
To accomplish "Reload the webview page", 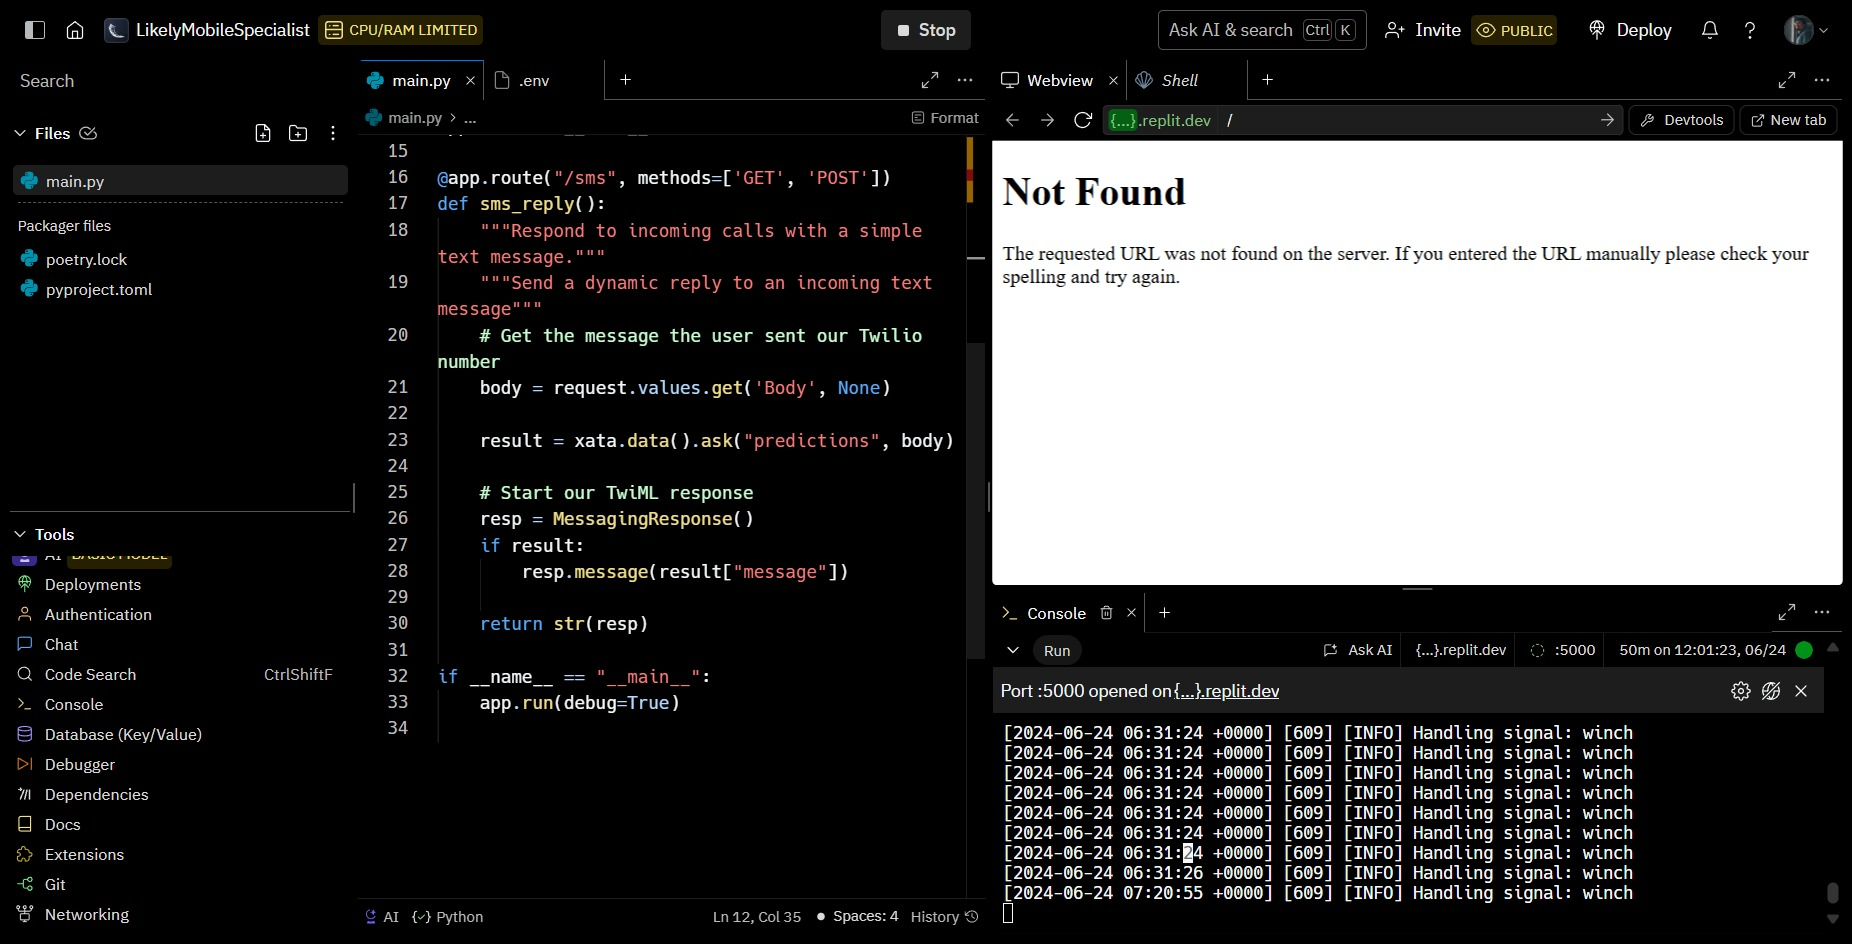I will point(1082,120).
